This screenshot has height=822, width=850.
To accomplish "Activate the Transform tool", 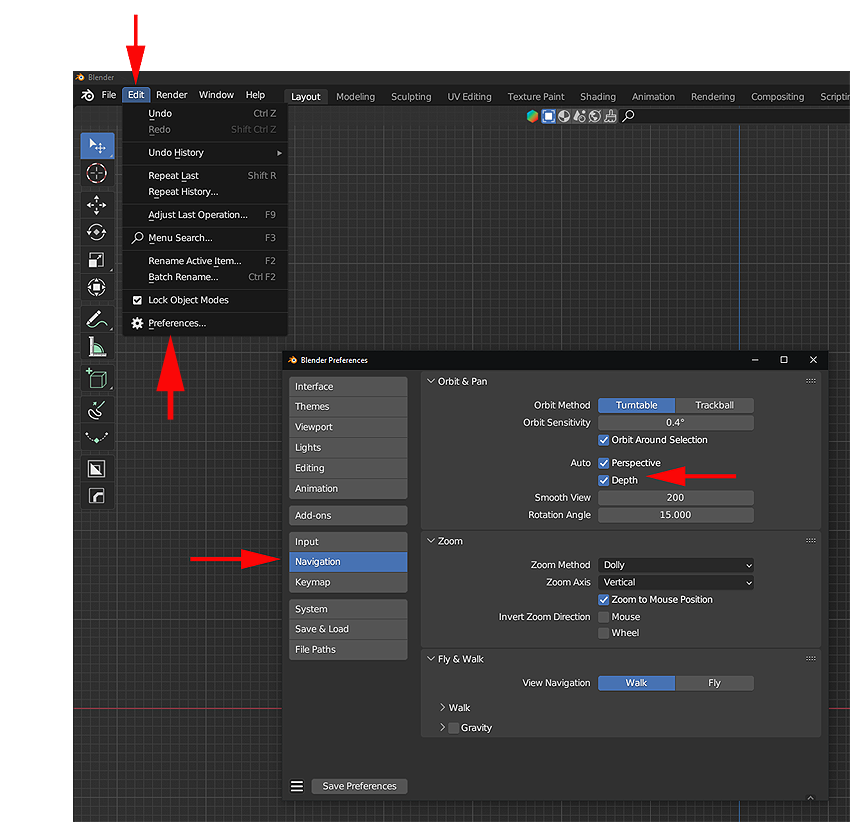I will (96, 287).
